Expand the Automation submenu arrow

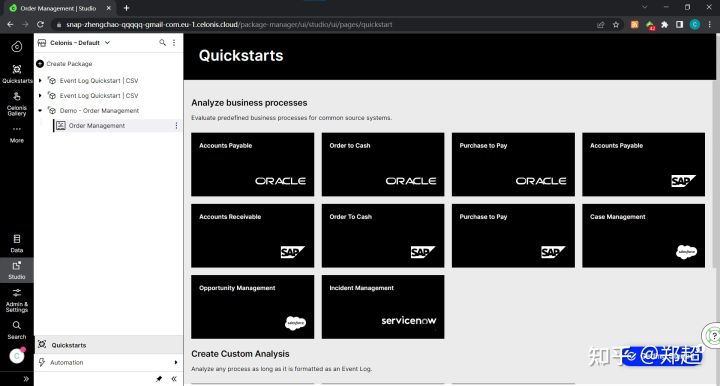click(176, 363)
